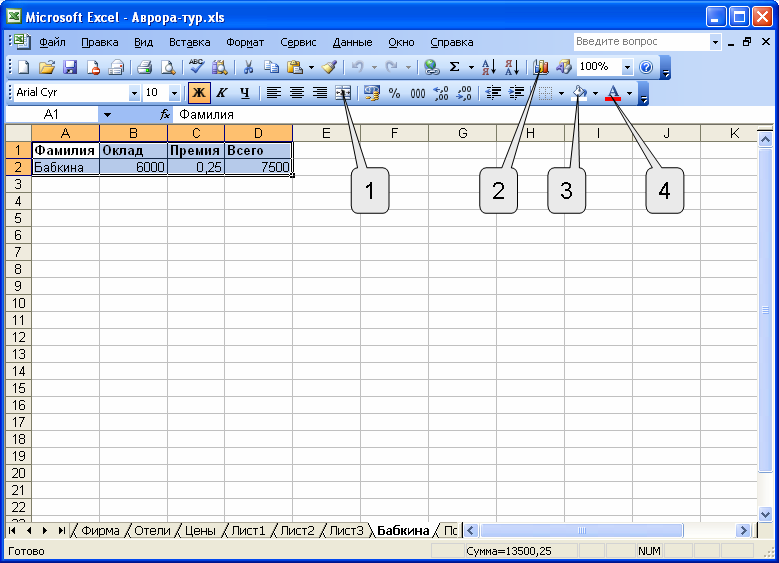Apply percent style with the % icon
This screenshot has width=779, height=563.
tap(394, 92)
